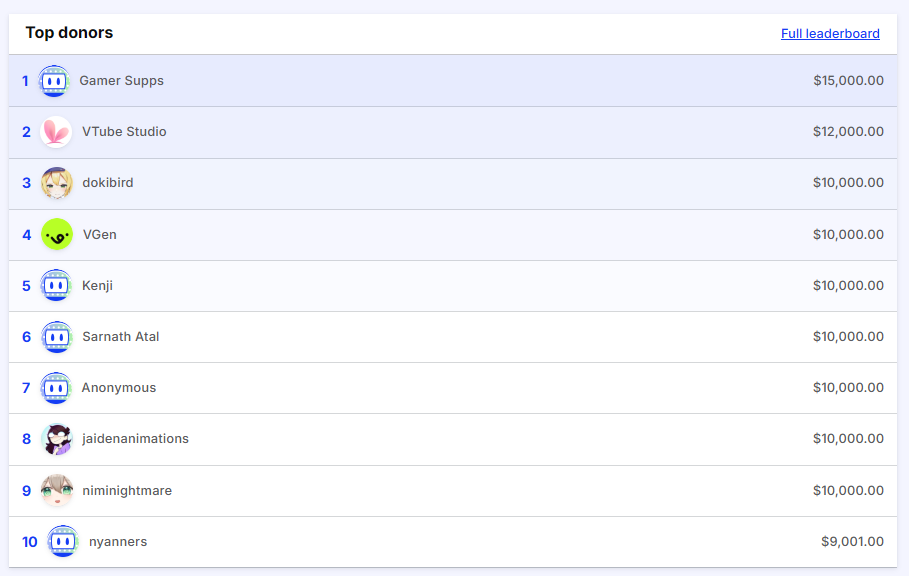Click the $15,000.00 donation amount

848,81
